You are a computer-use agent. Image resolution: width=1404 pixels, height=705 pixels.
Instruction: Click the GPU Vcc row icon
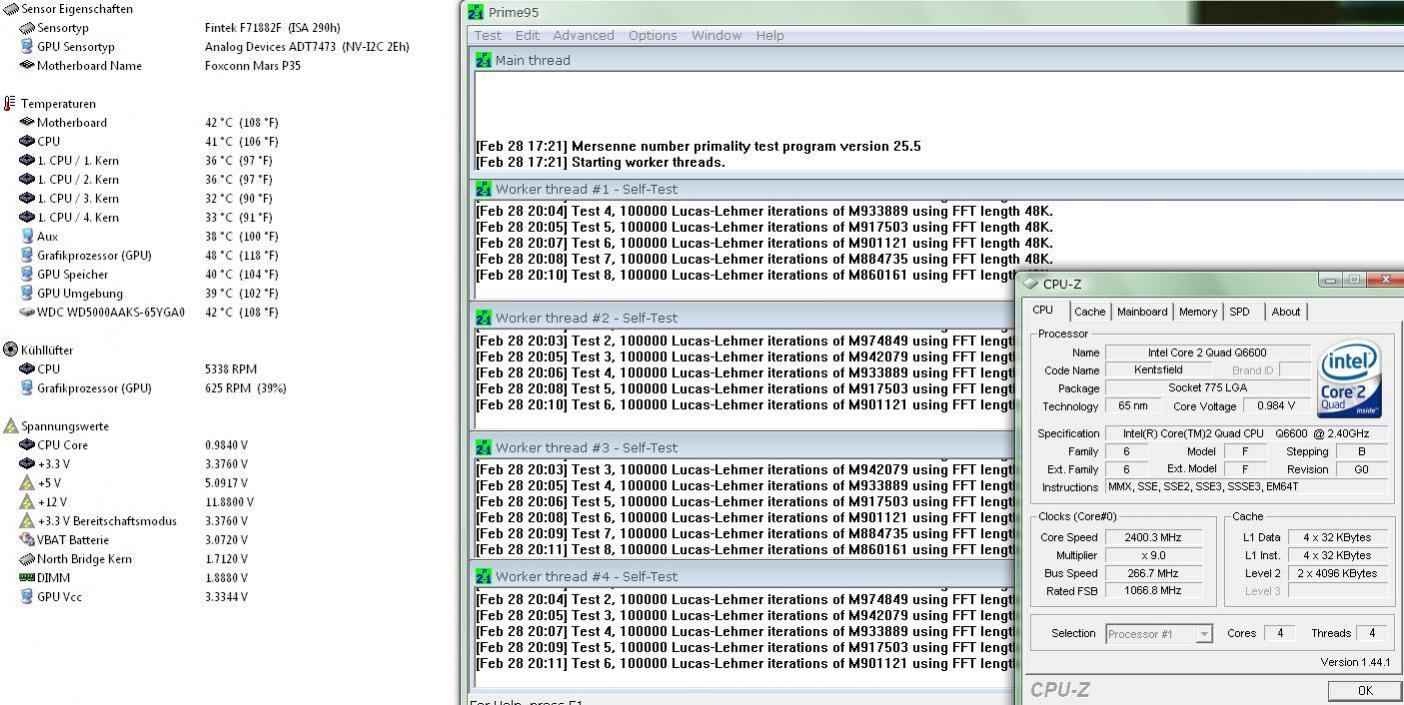point(27,597)
